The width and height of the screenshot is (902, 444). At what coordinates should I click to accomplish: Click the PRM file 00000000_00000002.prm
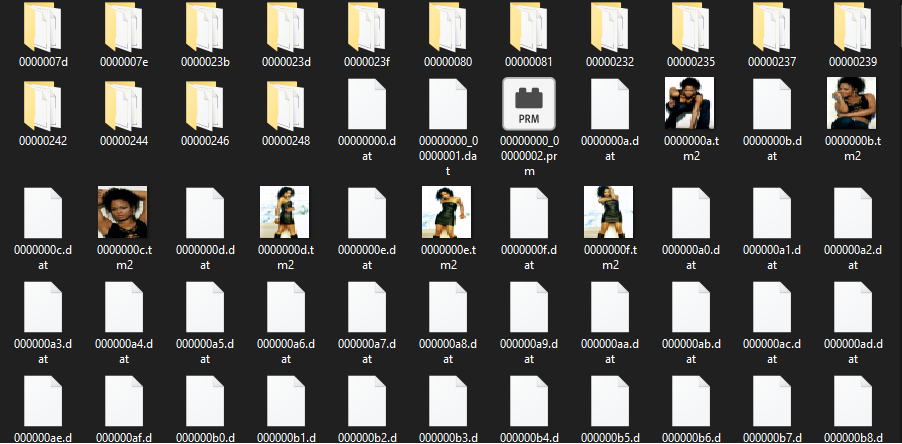(528, 103)
